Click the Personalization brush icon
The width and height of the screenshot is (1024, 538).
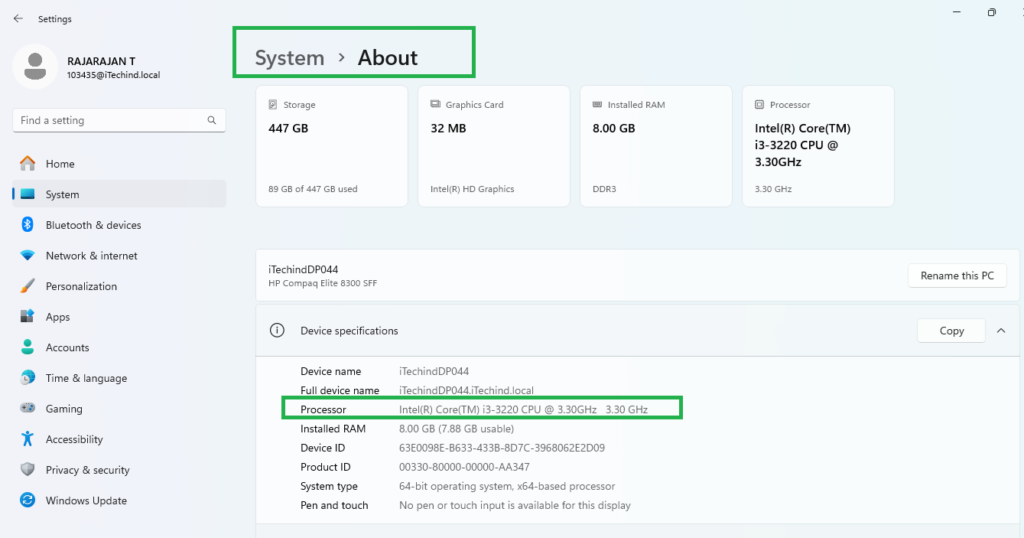coord(27,286)
